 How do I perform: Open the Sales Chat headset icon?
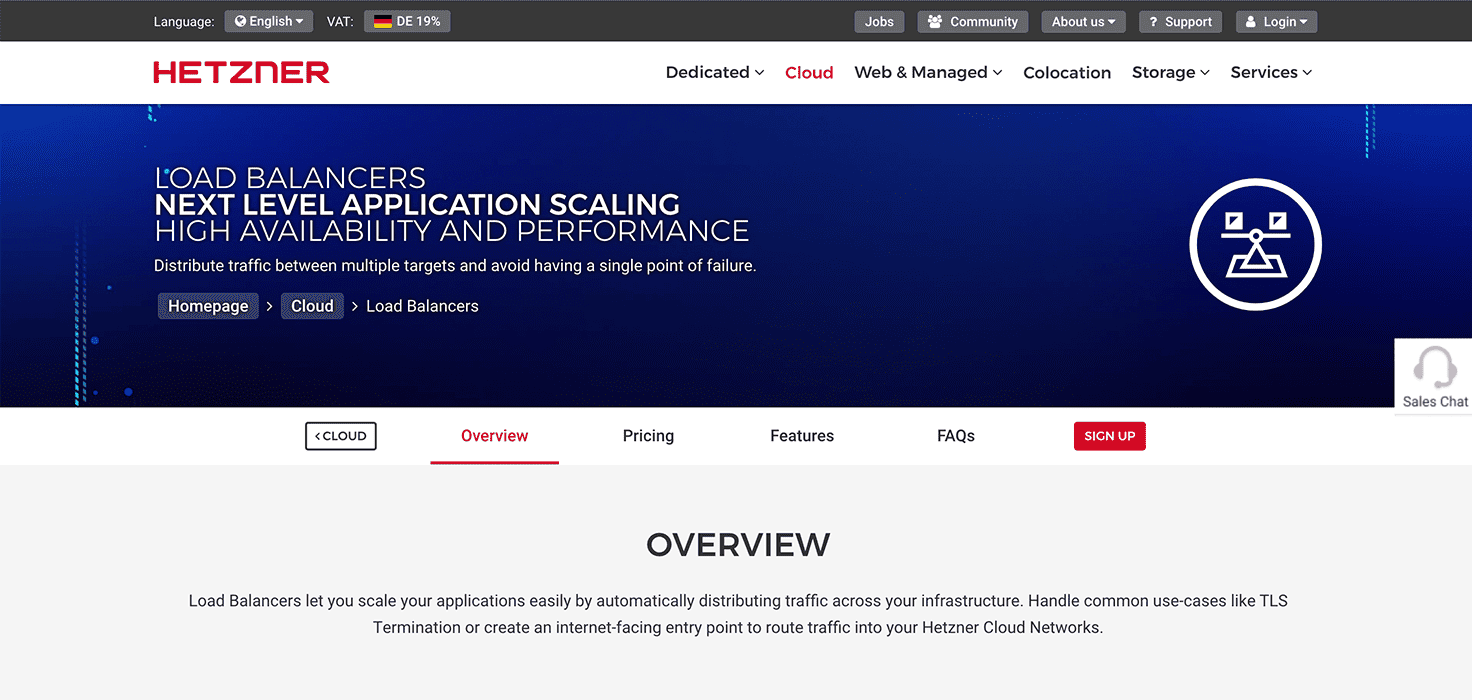click(x=1433, y=366)
